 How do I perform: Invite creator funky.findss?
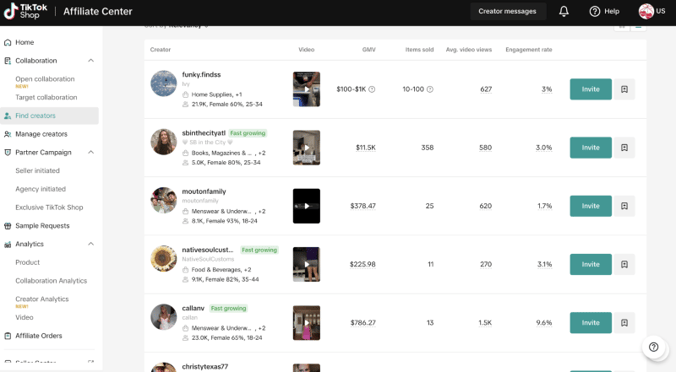tap(591, 89)
